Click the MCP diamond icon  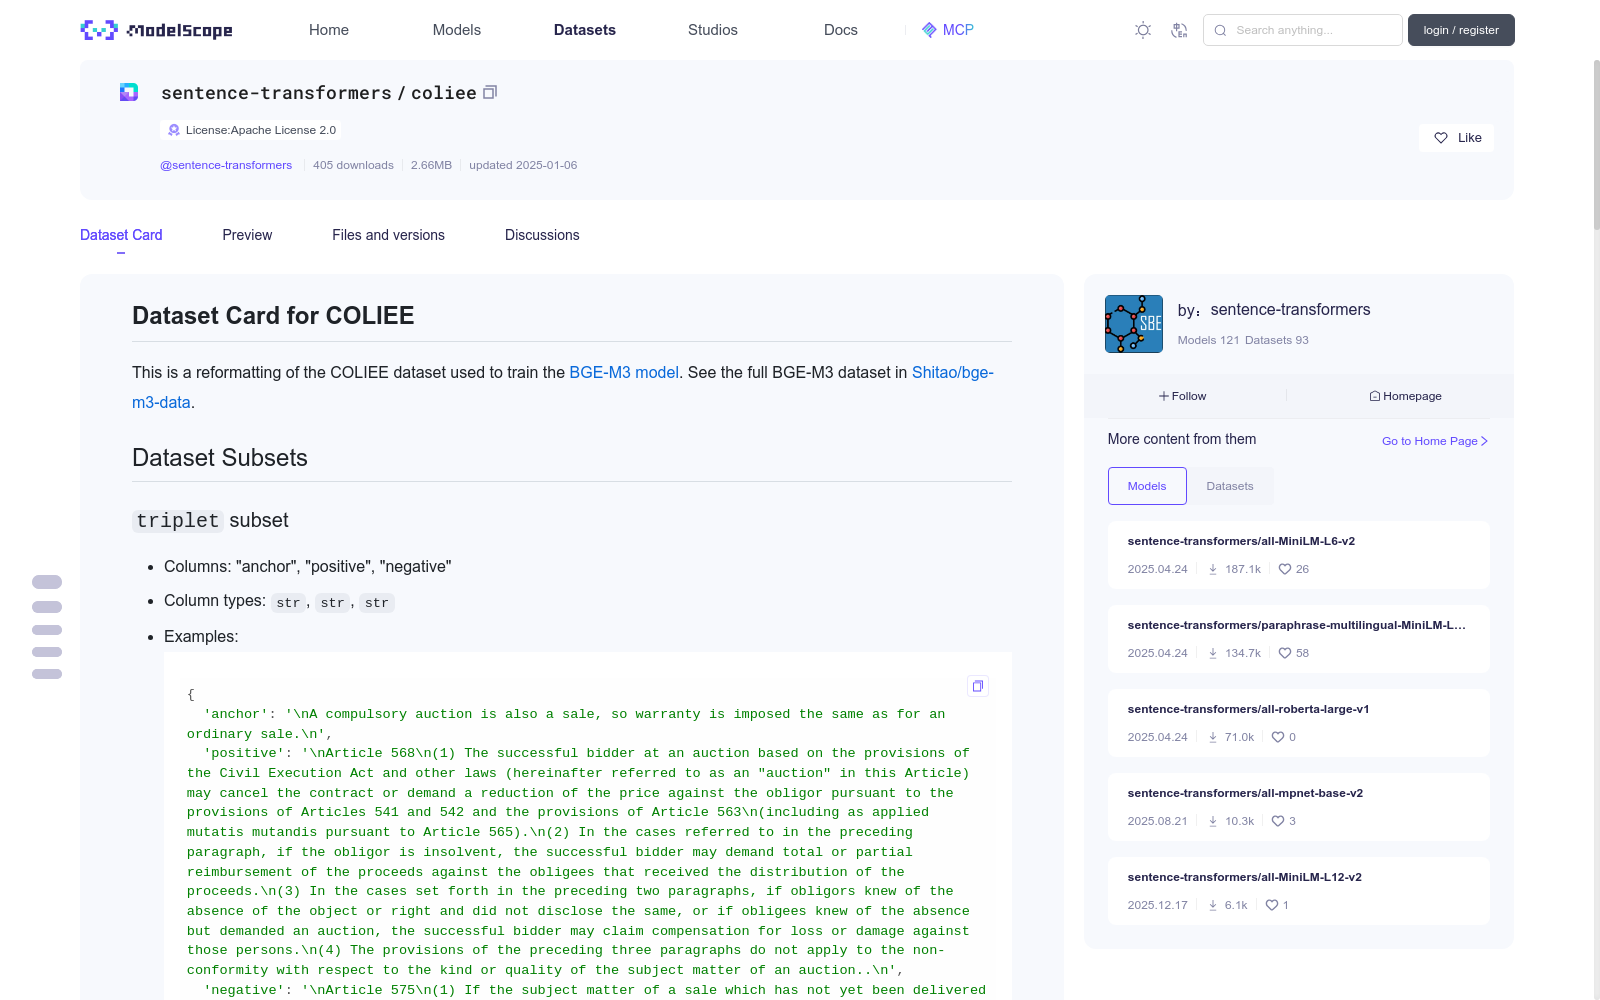(x=929, y=30)
